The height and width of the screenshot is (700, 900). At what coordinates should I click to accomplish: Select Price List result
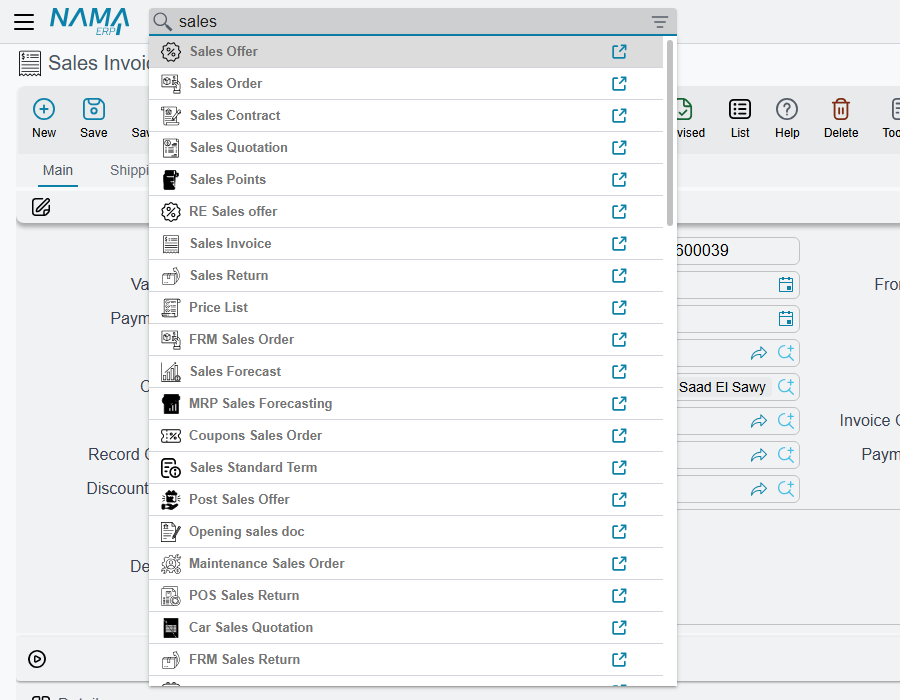(x=406, y=308)
